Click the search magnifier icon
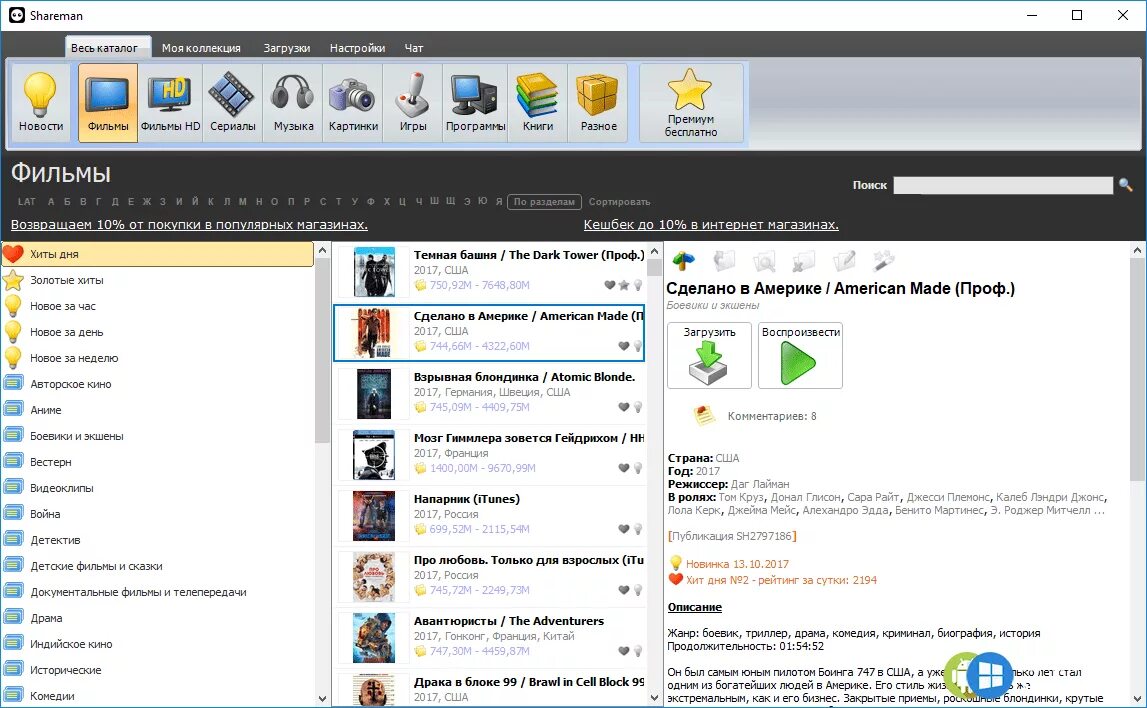 pyautogui.click(x=1126, y=185)
